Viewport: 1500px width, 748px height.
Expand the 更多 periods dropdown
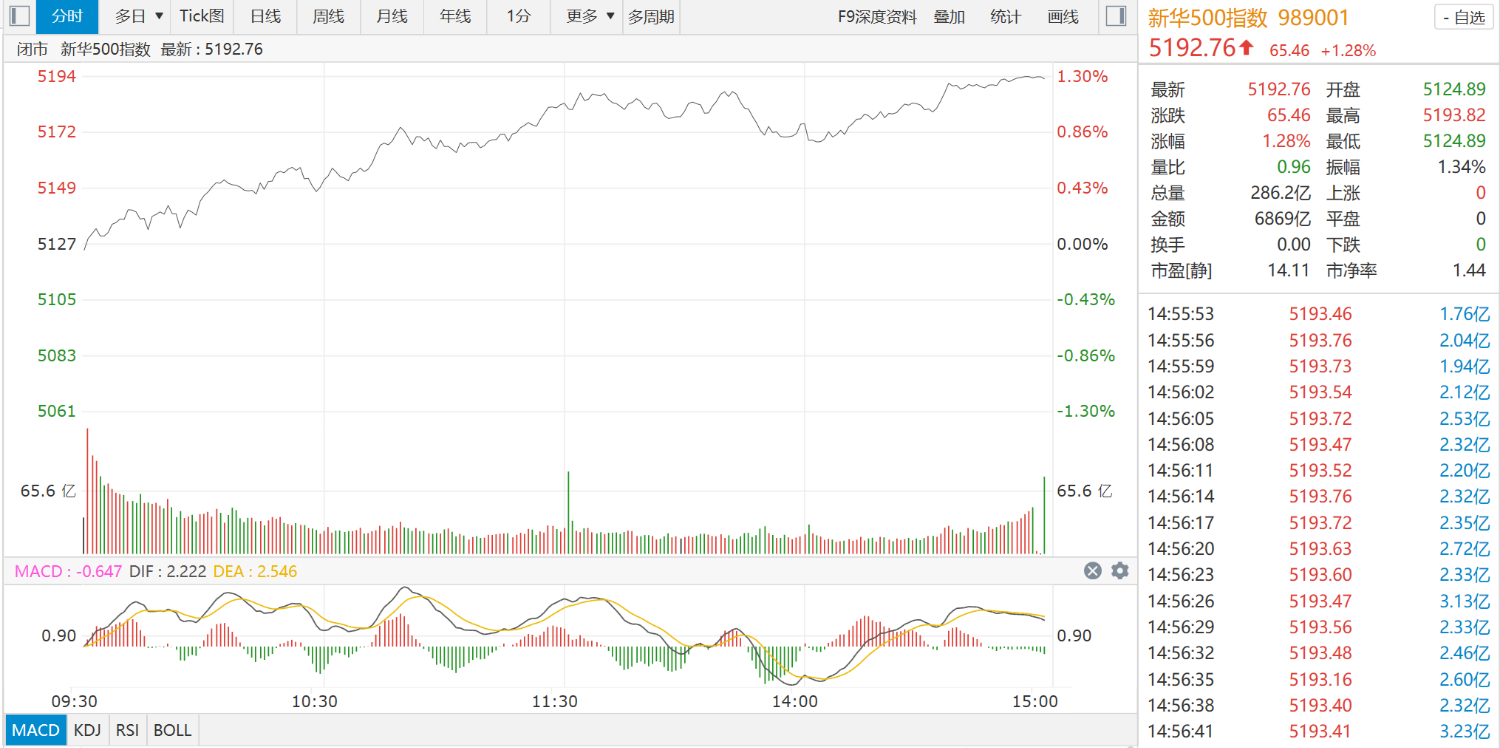[590, 16]
